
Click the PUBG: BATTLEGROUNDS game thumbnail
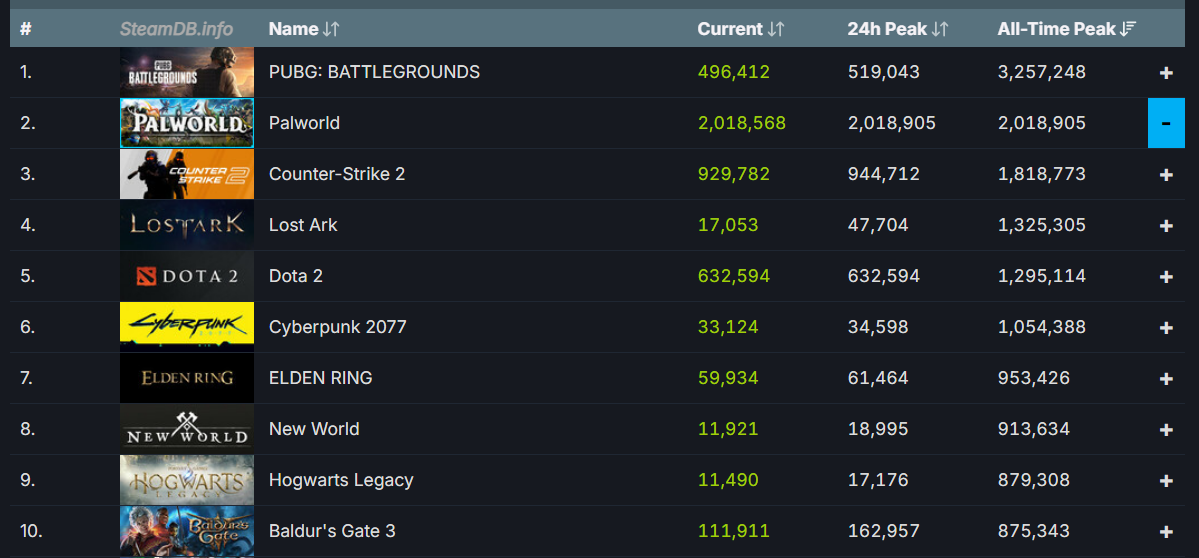(x=187, y=72)
